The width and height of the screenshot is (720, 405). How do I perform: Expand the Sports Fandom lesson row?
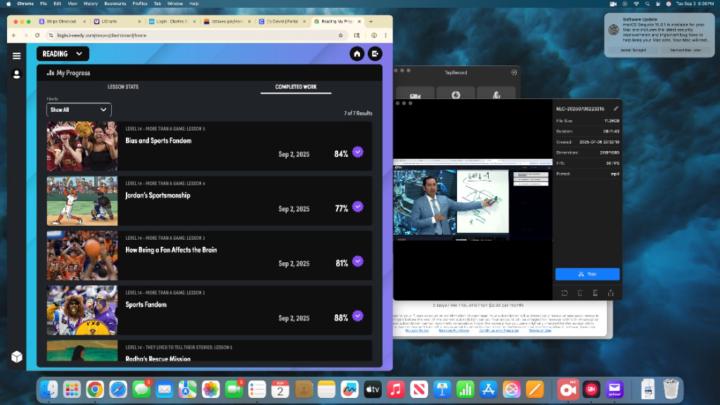pyautogui.click(x=358, y=316)
